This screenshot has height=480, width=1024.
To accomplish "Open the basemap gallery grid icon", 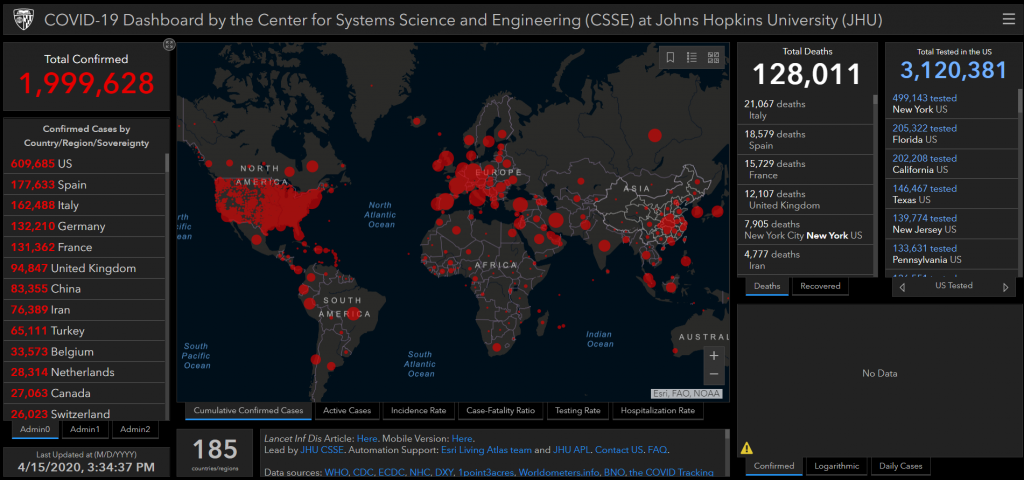I will 713,57.
